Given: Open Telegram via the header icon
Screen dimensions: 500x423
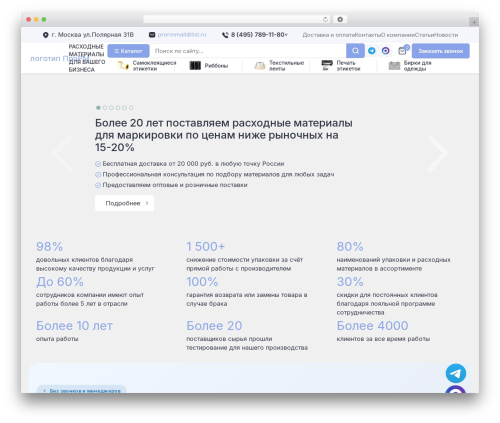Looking at the screenshot, I should click(x=372, y=51).
